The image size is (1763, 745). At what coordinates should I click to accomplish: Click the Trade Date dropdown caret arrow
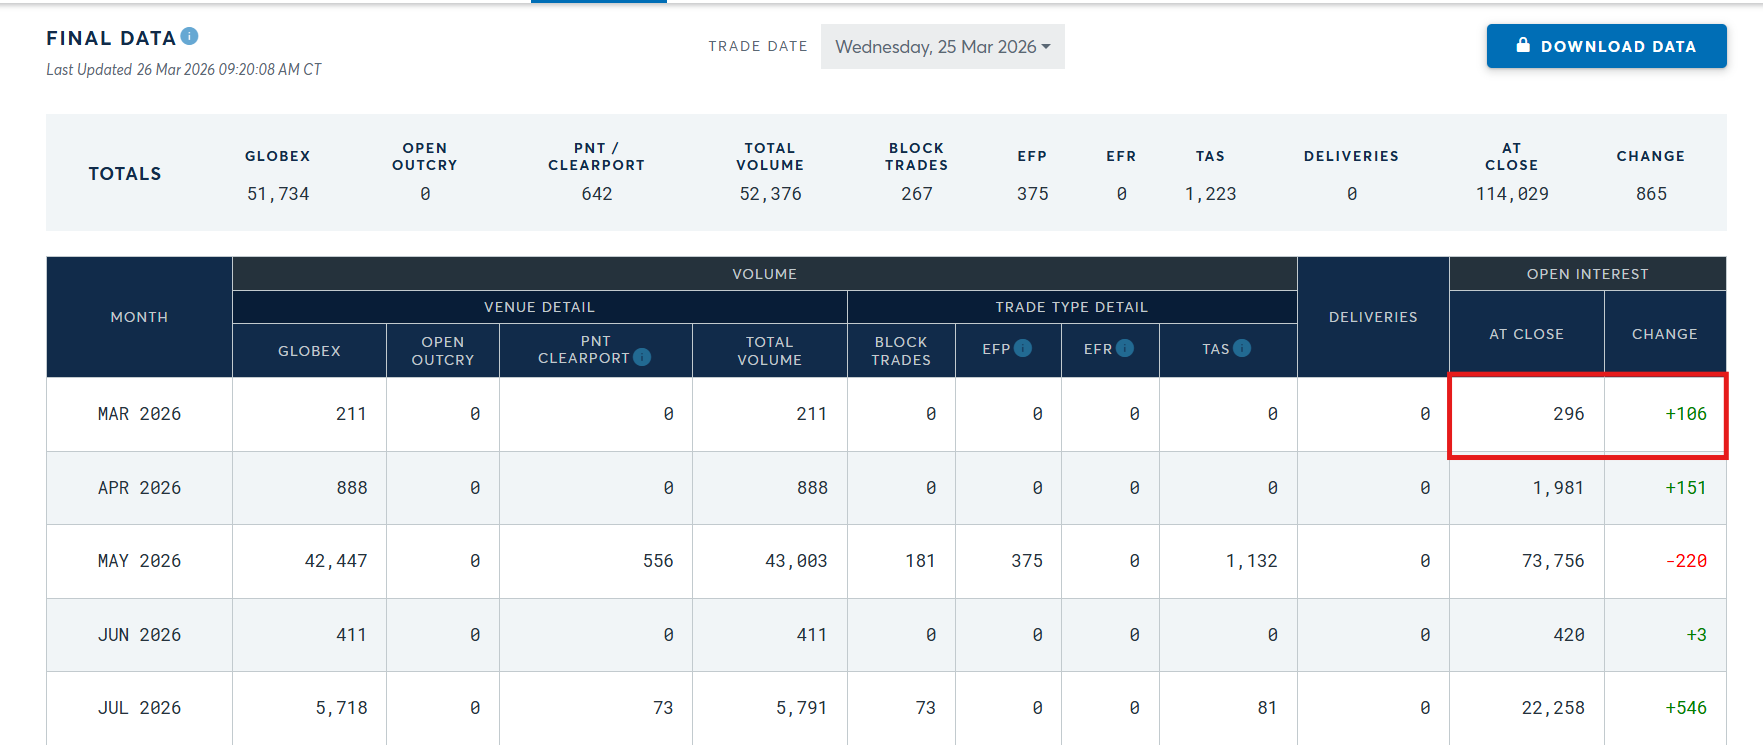(1046, 47)
